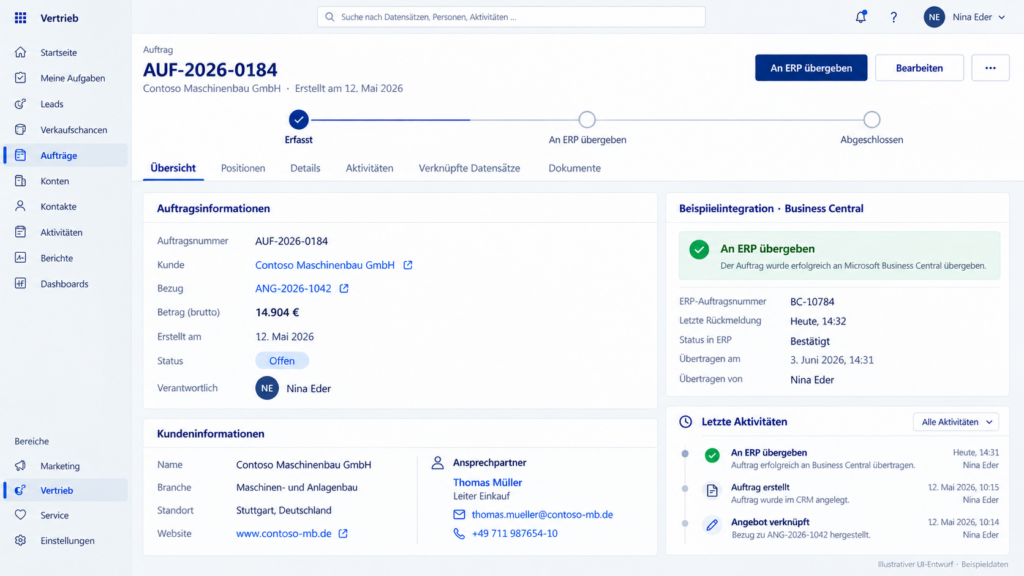Click the Kontakte person icon
1024x576 pixels.
pyautogui.click(x=20, y=206)
